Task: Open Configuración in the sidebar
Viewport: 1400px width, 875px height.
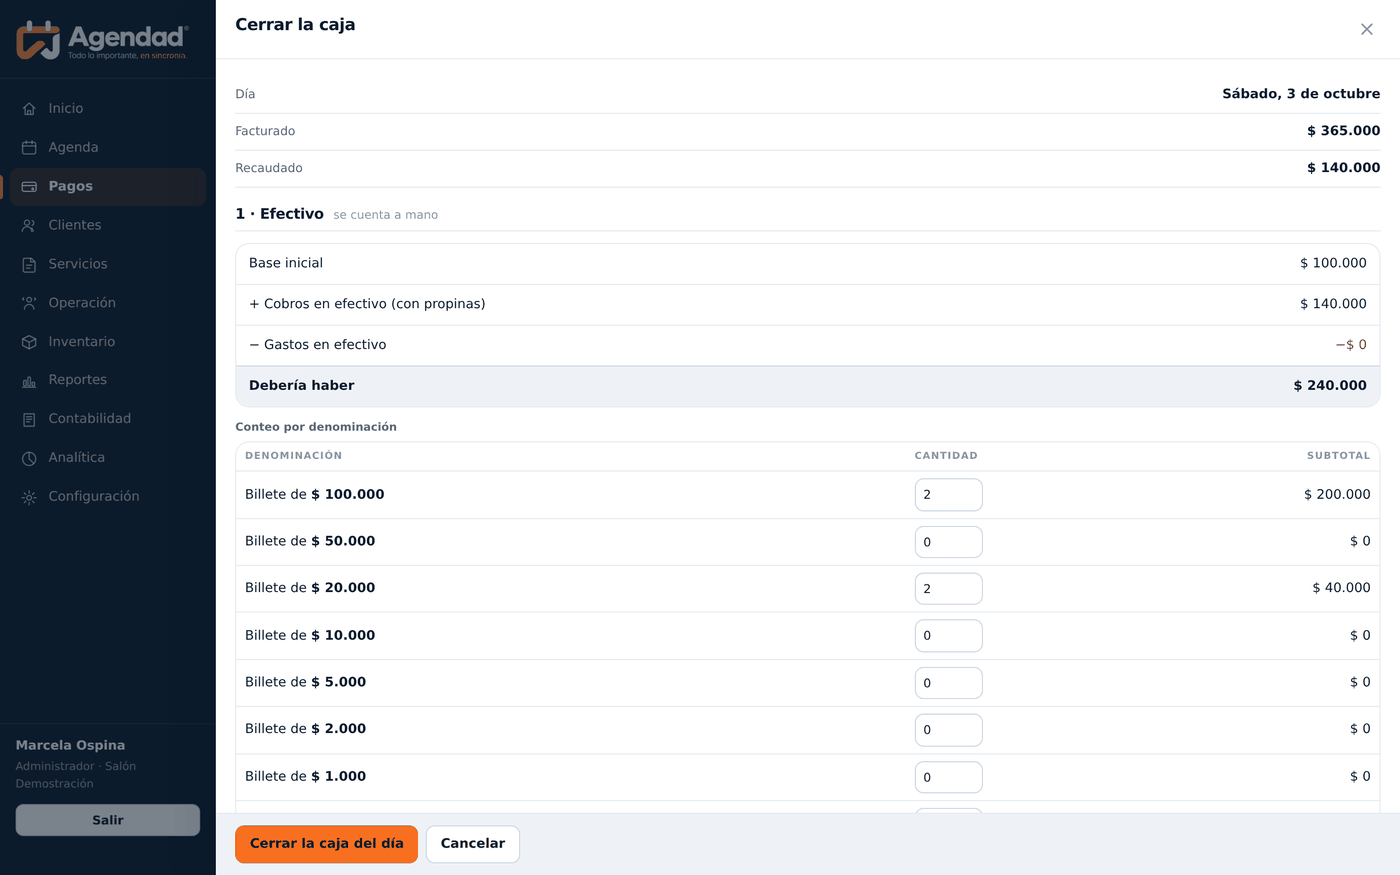Action: pos(108,497)
